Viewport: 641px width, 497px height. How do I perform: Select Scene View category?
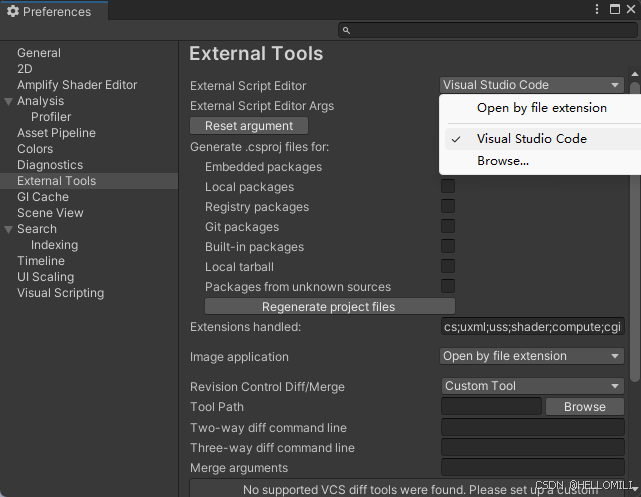[x=50, y=213]
